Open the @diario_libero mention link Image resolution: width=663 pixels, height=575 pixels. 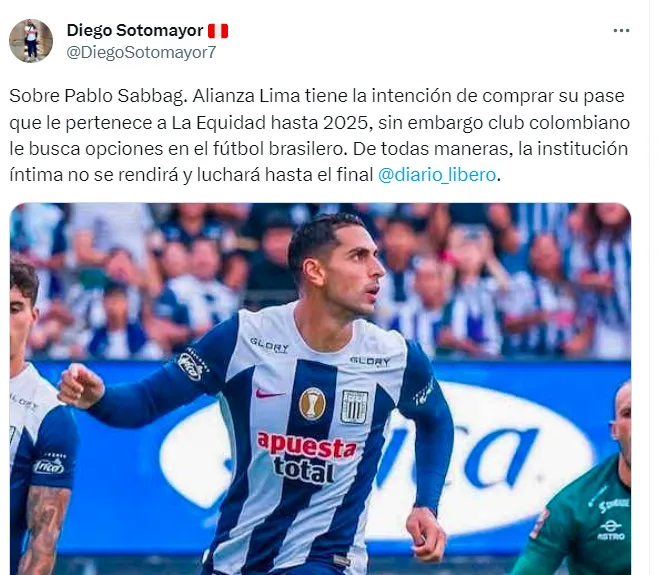(436, 175)
